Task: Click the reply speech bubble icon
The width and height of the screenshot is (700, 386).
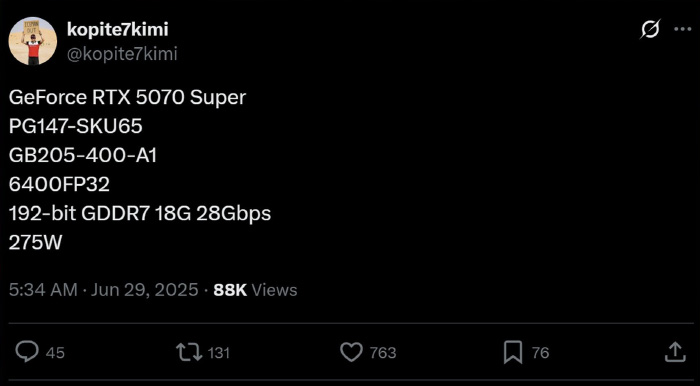Action: pos(27,352)
